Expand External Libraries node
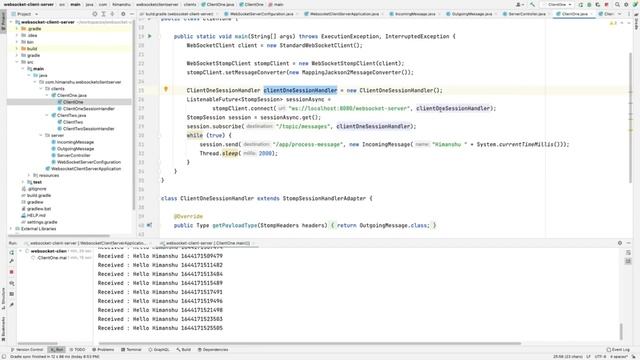This screenshot has width=640, height=360. coord(11,229)
